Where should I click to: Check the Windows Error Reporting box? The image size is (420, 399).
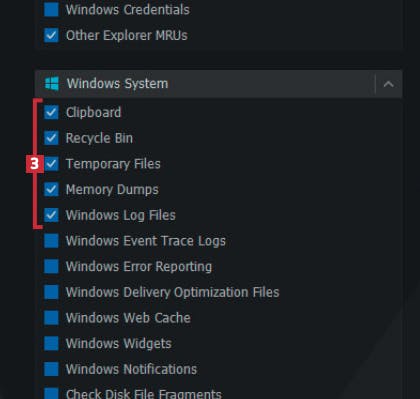click(x=51, y=266)
